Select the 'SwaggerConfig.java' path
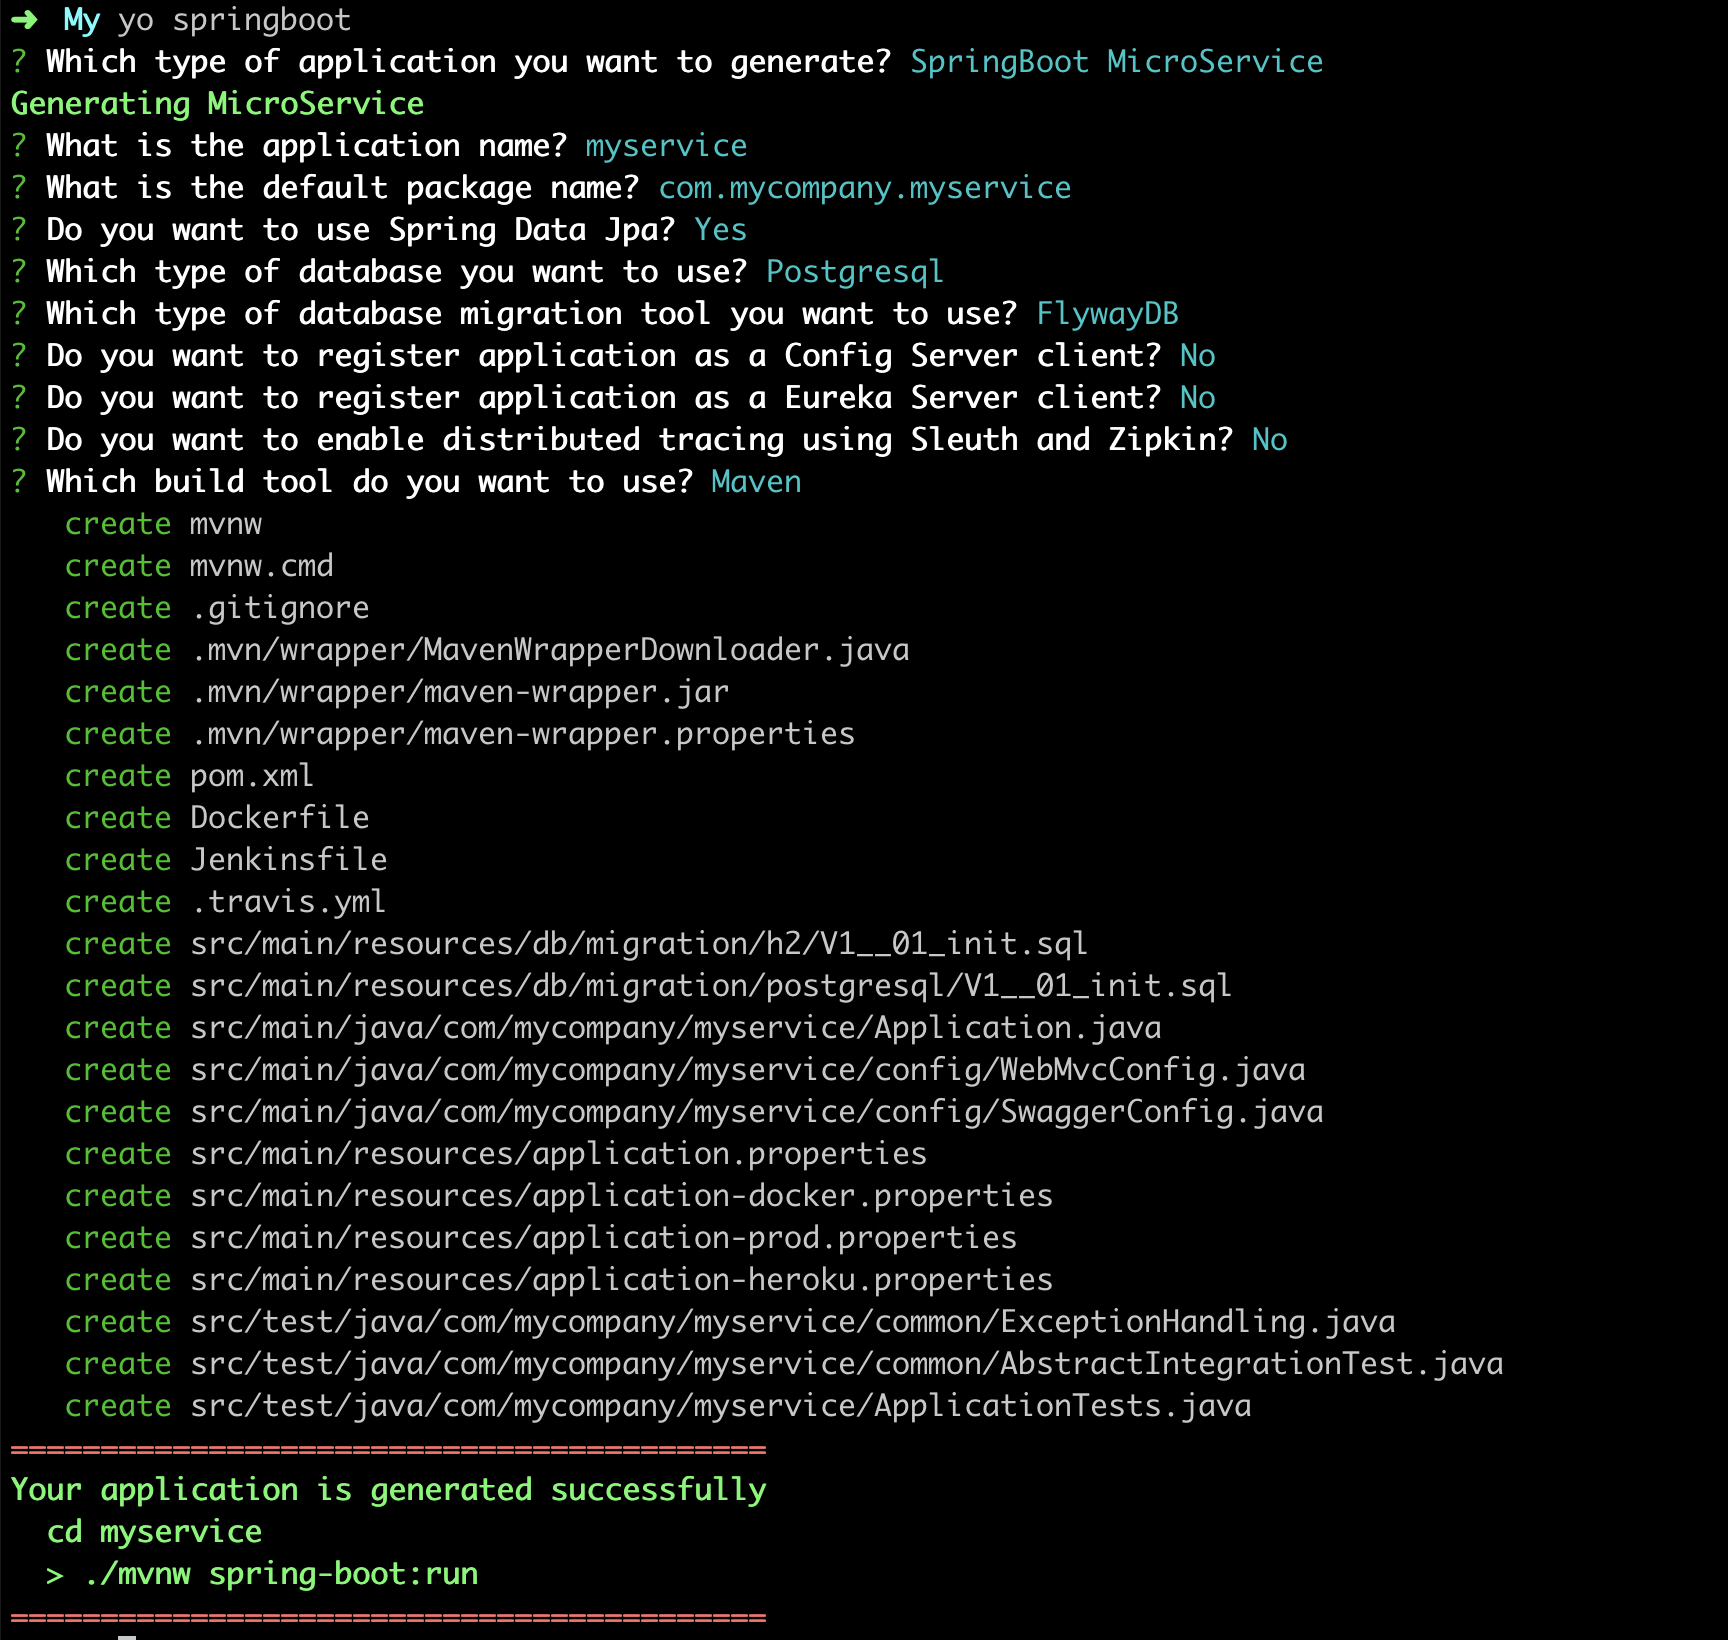 757,1112
